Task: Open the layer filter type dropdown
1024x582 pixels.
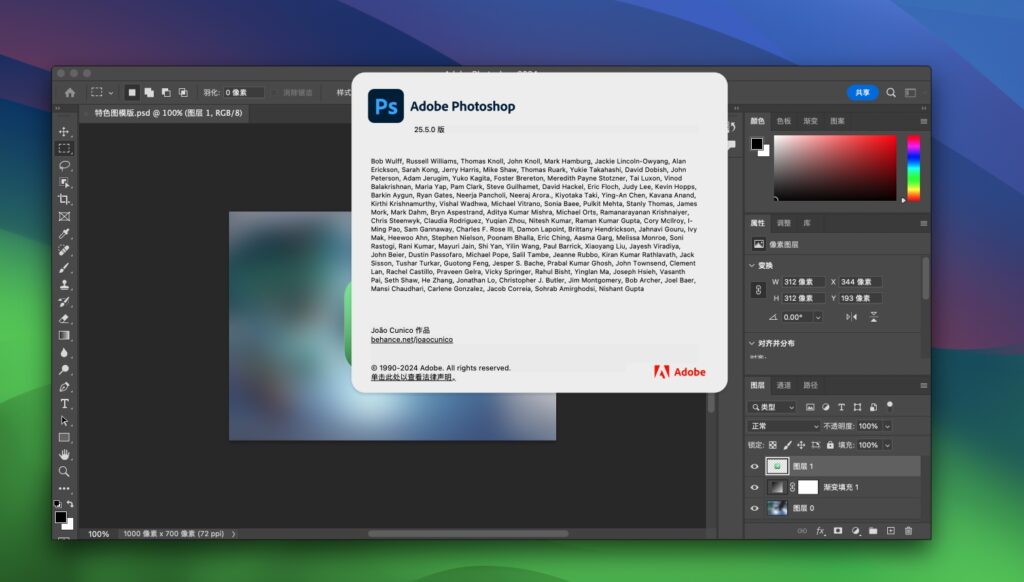Action: pos(772,407)
